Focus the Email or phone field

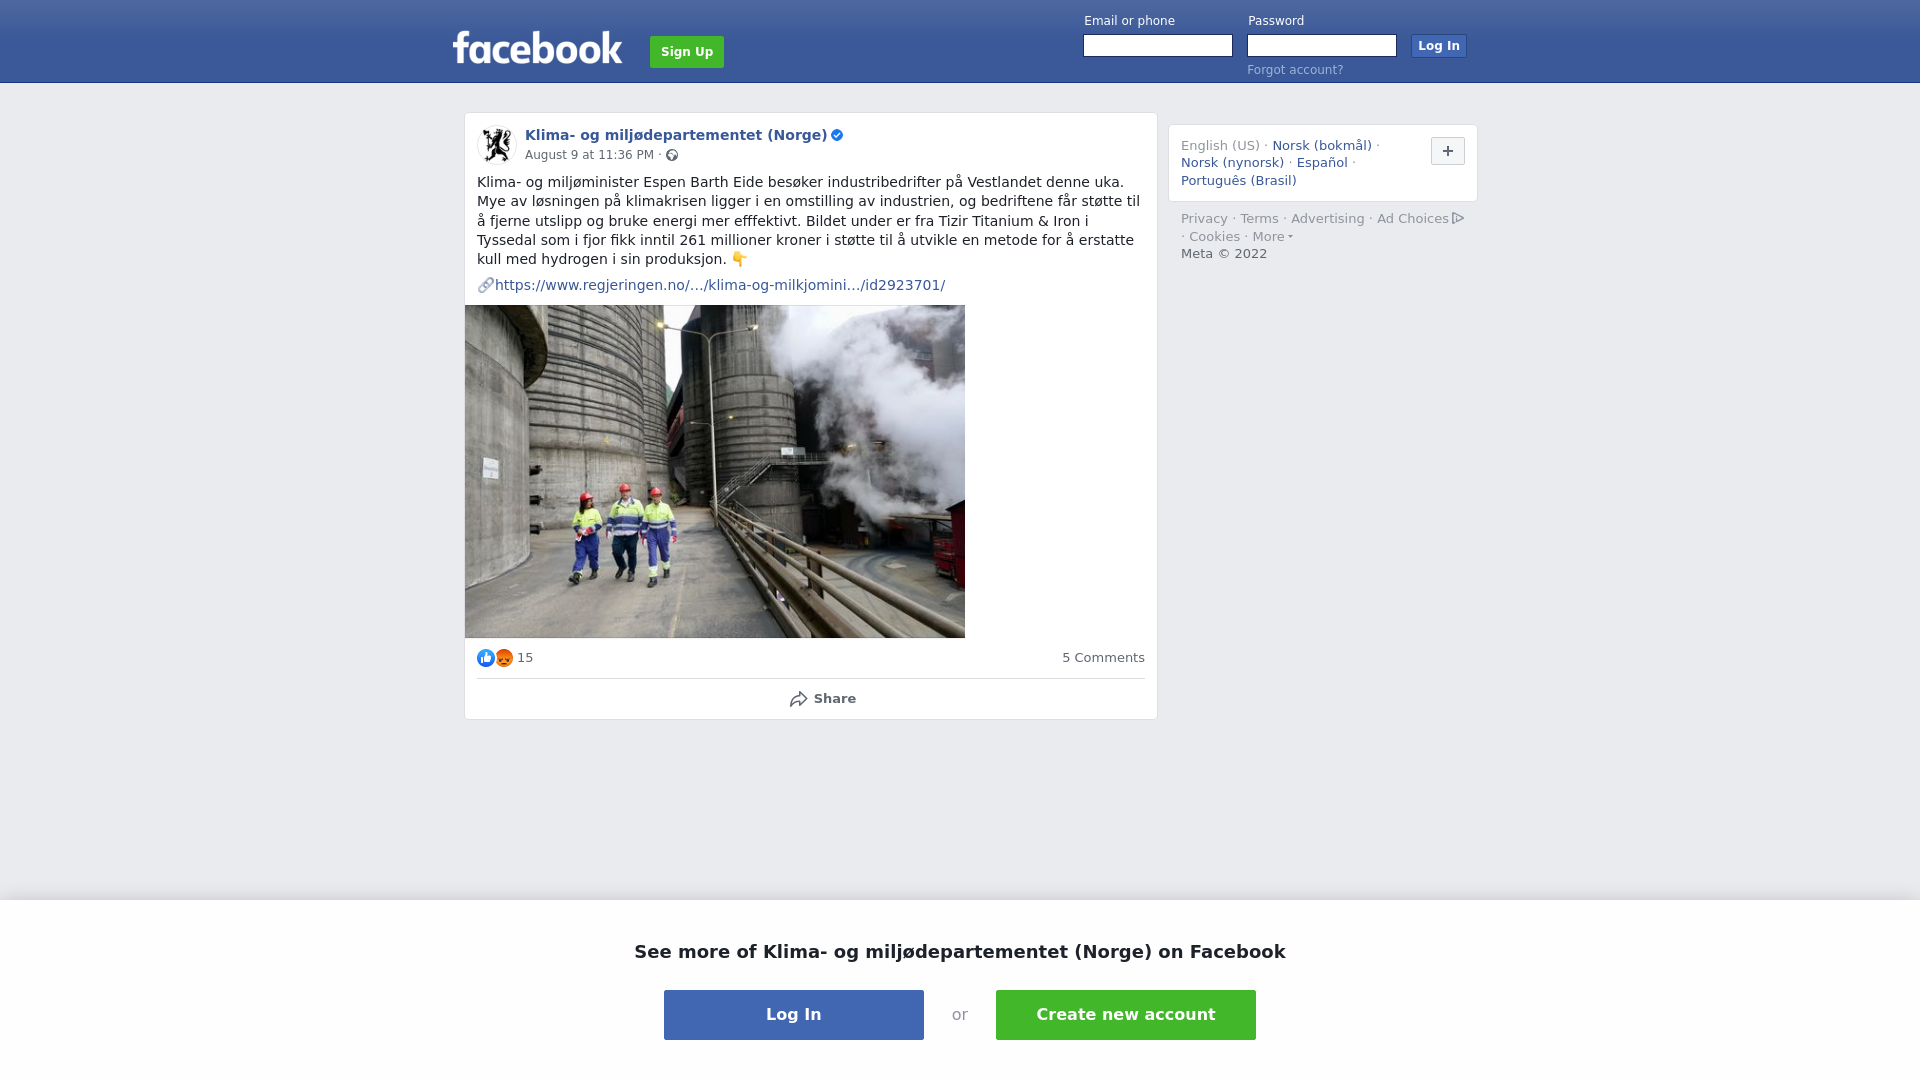click(x=1158, y=46)
